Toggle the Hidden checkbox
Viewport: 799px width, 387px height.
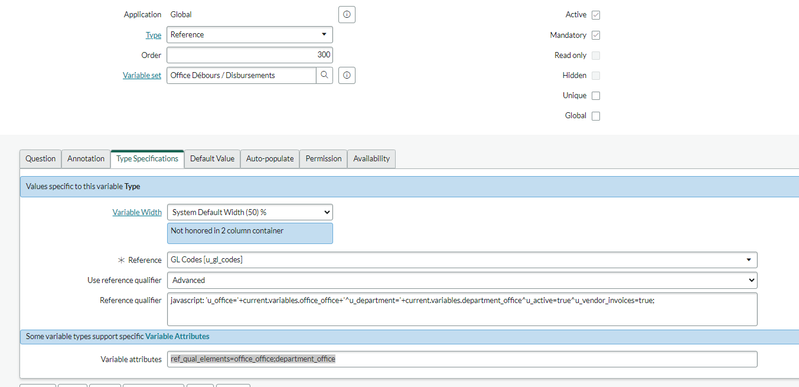[596, 75]
